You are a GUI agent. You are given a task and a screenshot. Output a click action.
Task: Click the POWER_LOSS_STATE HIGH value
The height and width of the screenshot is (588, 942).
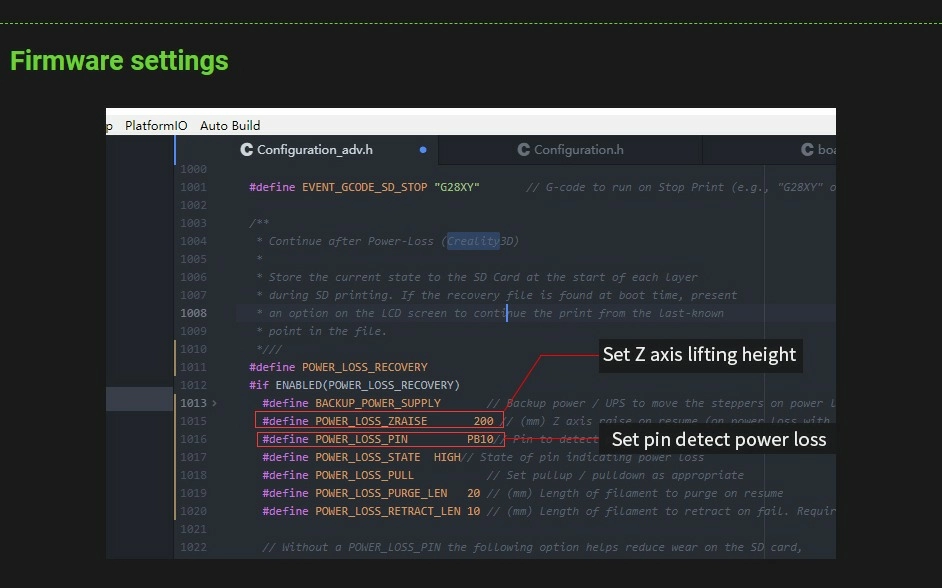[447, 457]
